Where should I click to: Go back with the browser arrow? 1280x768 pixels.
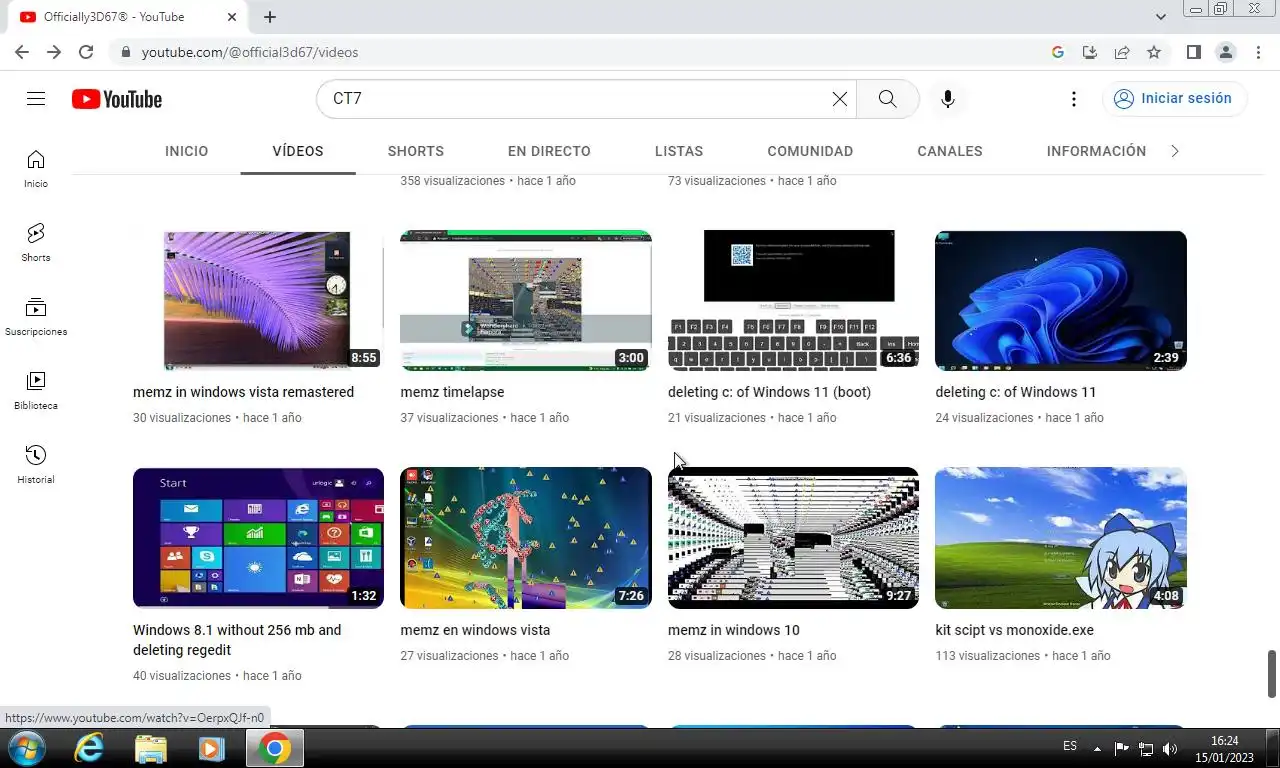22,52
